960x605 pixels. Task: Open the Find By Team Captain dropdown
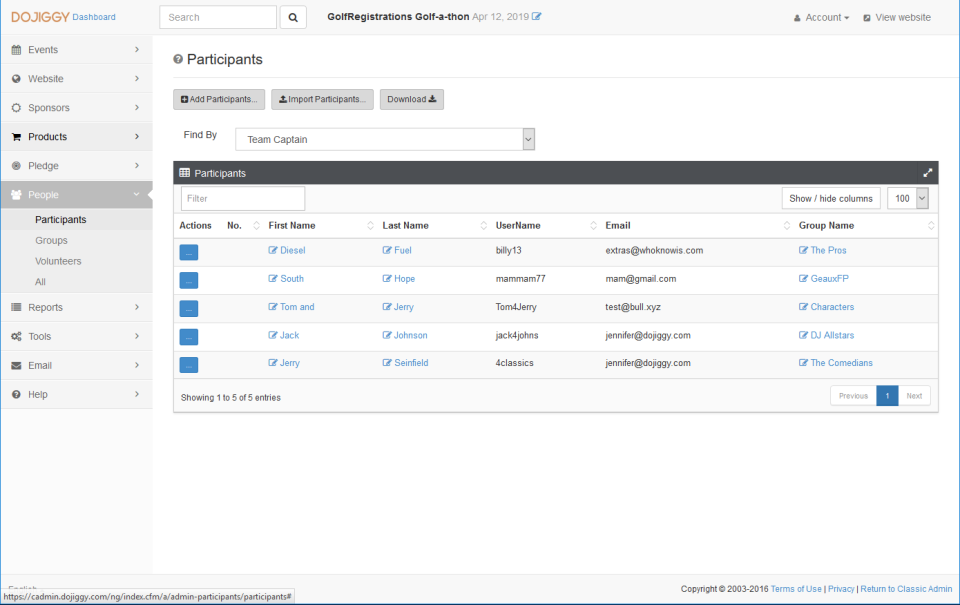coord(385,139)
